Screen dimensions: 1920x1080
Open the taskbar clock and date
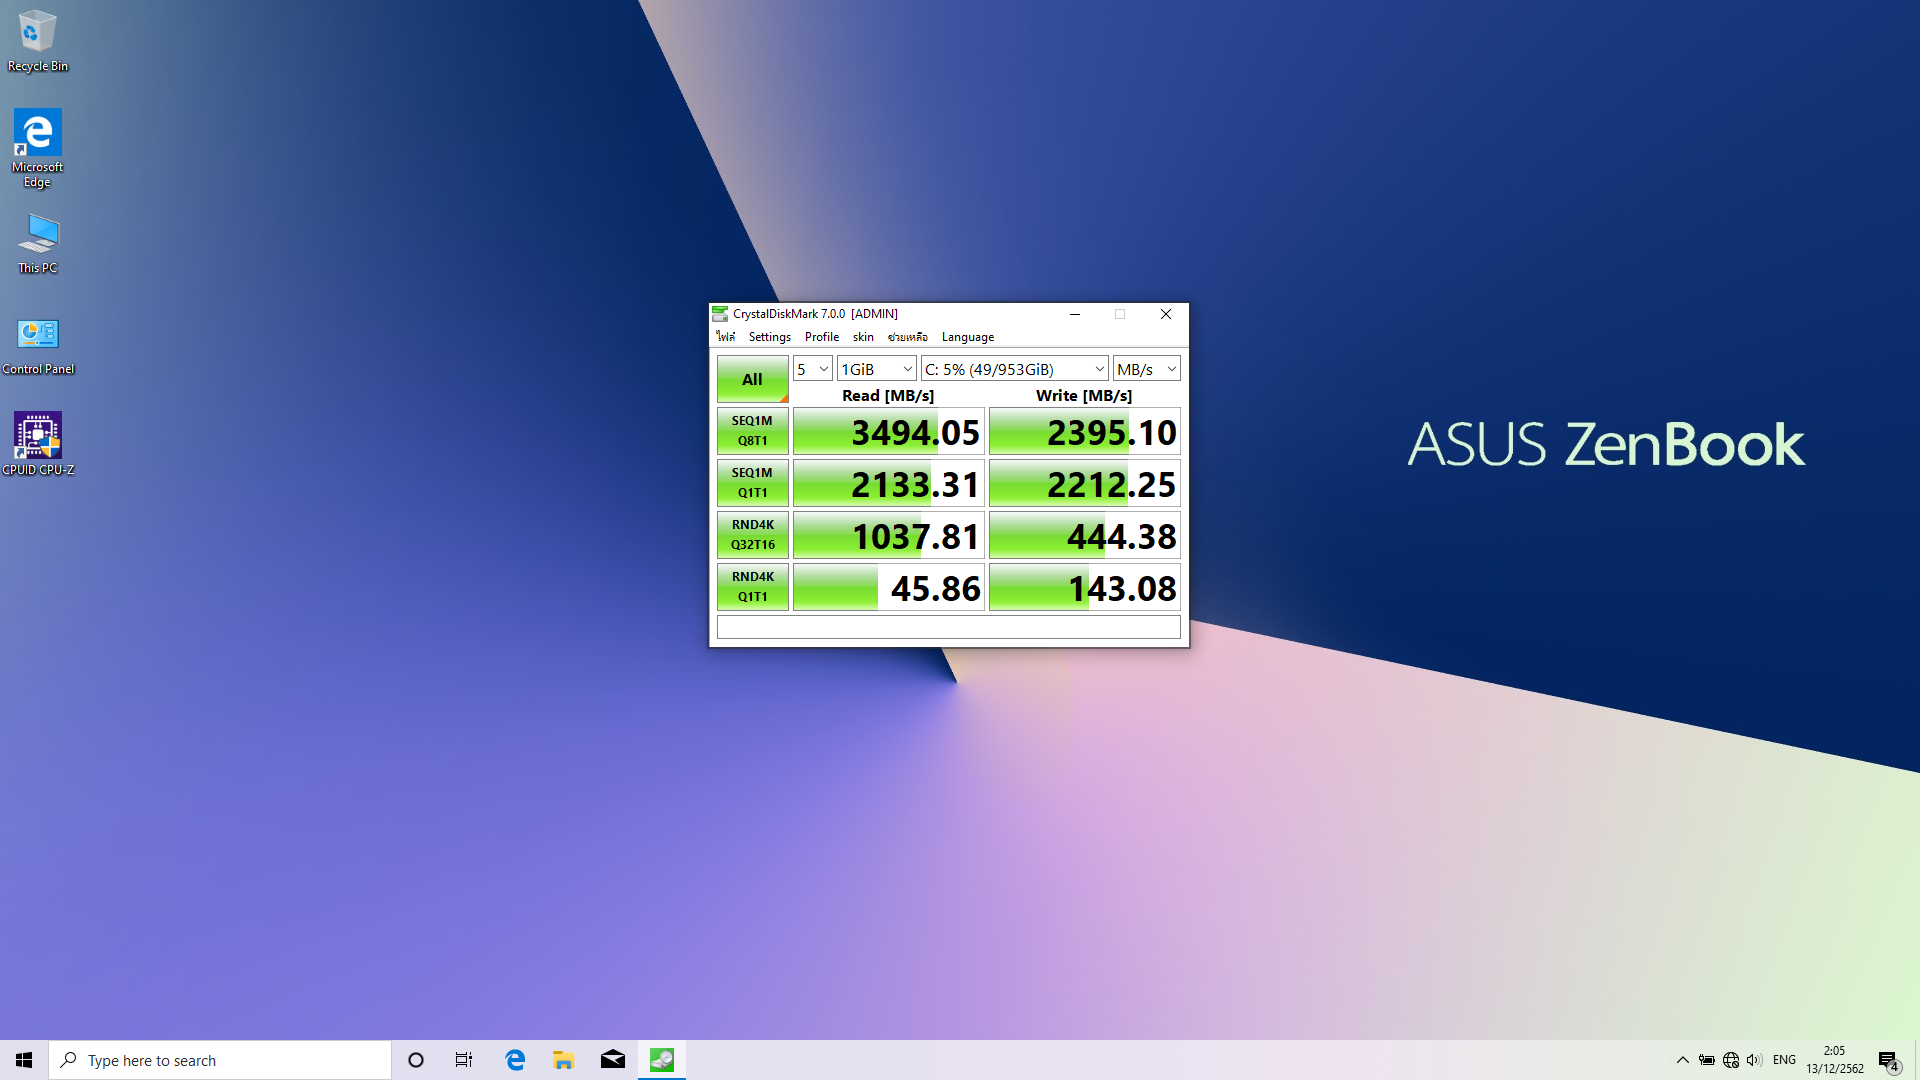click(1835, 1060)
